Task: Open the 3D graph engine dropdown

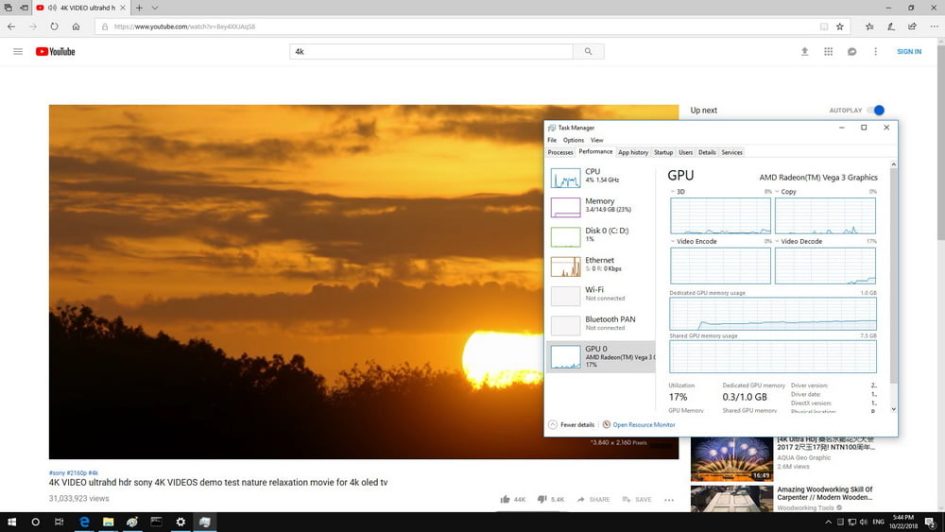Action: coord(675,191)
